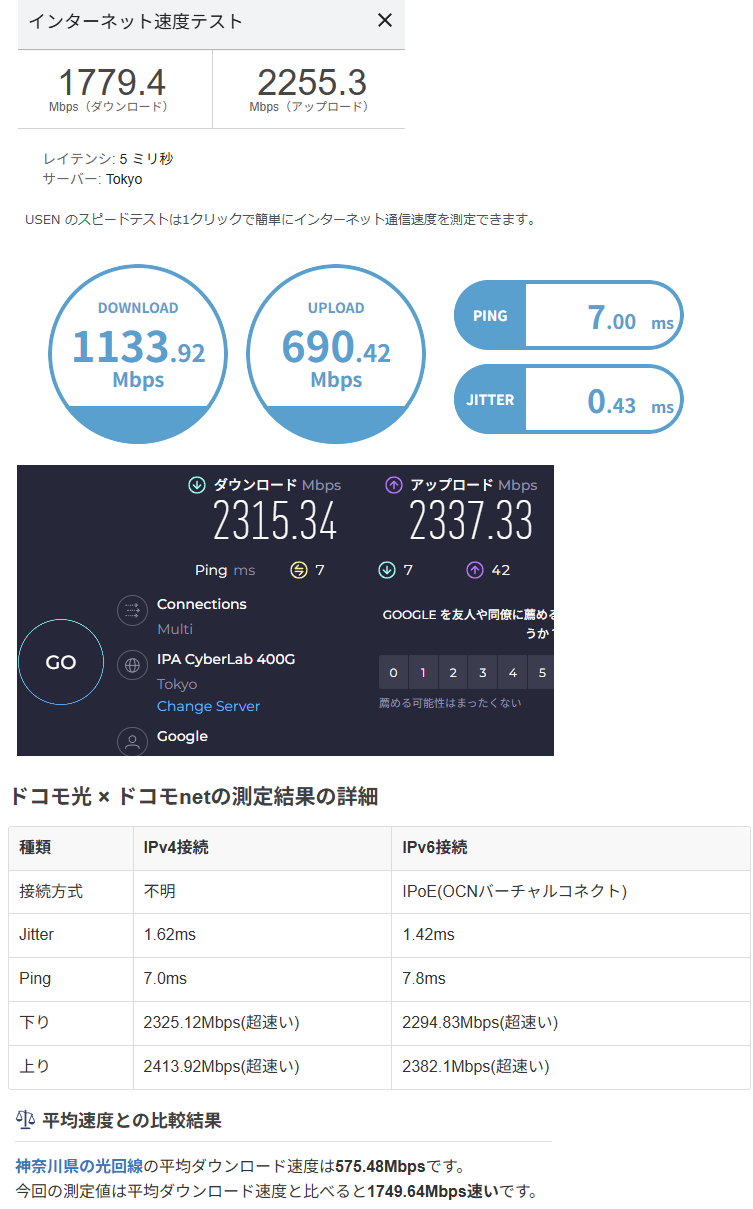Click the user icon beside Google
Image resolution: width=753 pixels, height=1209 pixels.
pos(133,741)
